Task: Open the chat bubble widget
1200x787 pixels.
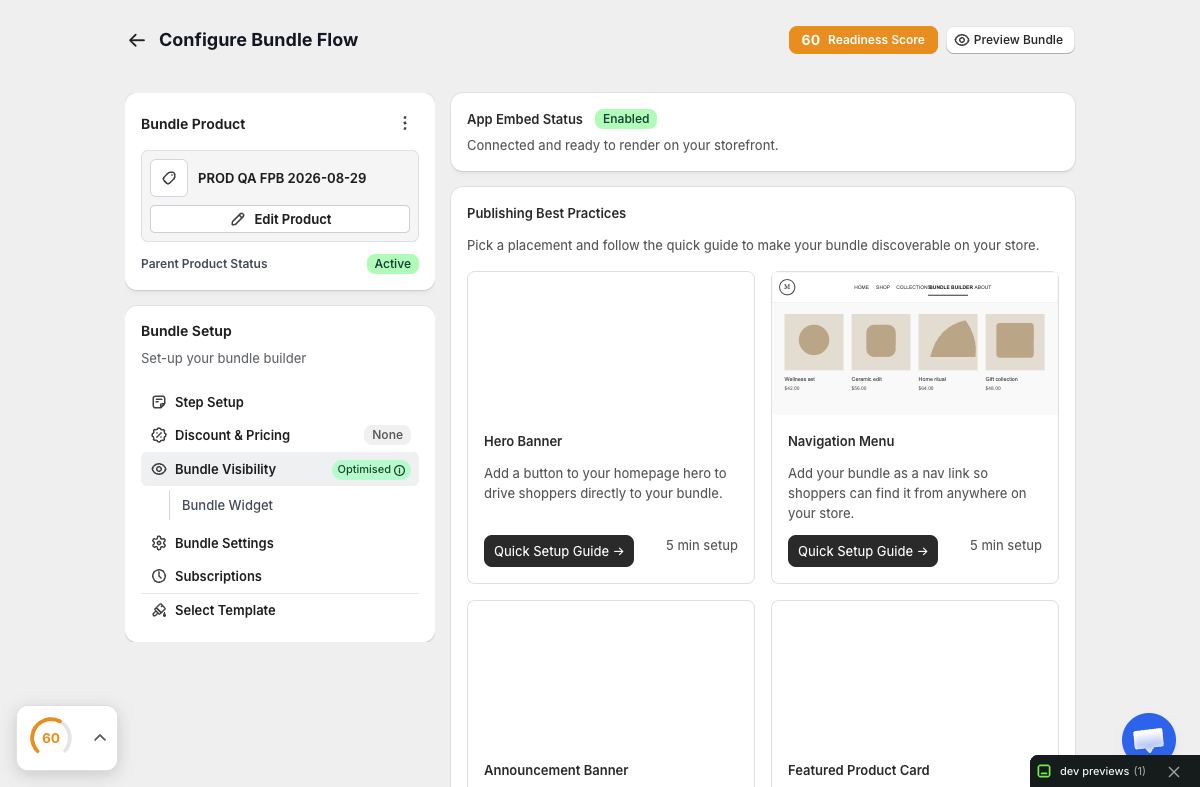Action: tap(1149, 740)
